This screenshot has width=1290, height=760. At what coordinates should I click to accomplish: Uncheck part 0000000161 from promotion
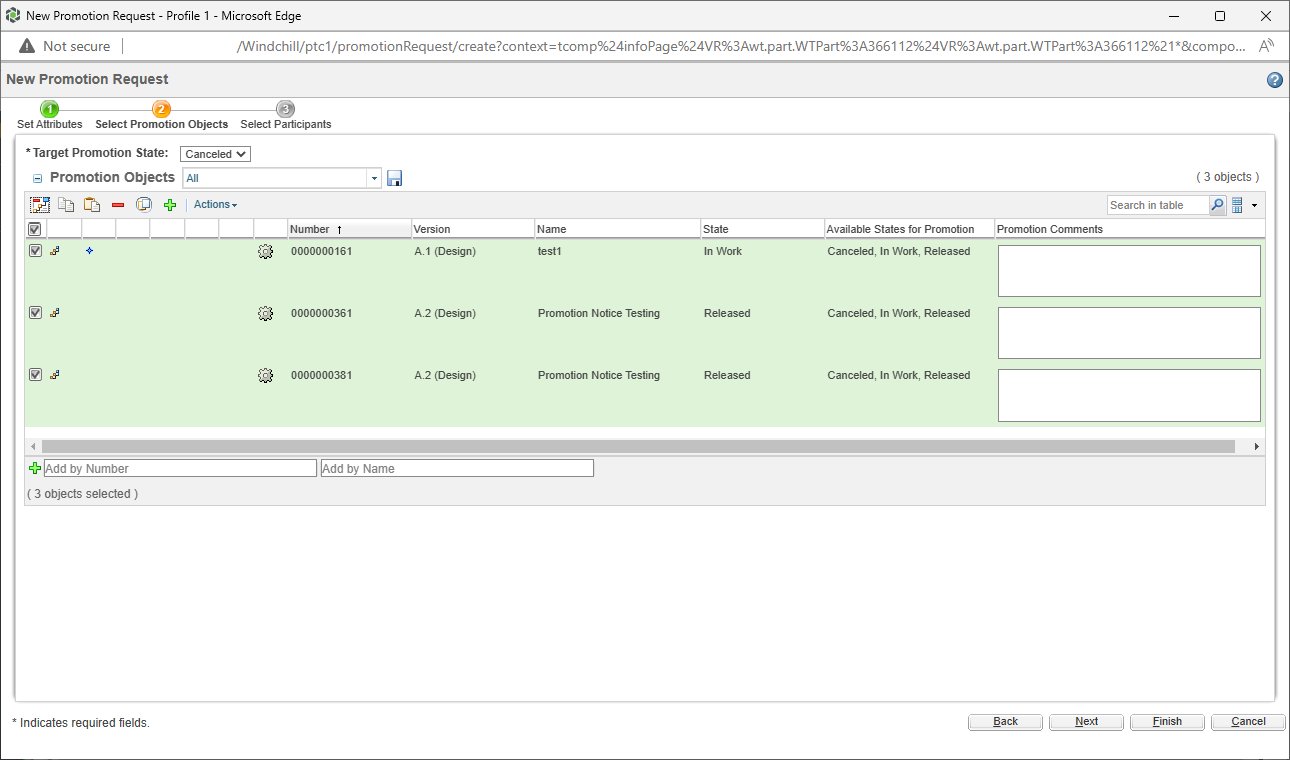[x=35, y=251]
